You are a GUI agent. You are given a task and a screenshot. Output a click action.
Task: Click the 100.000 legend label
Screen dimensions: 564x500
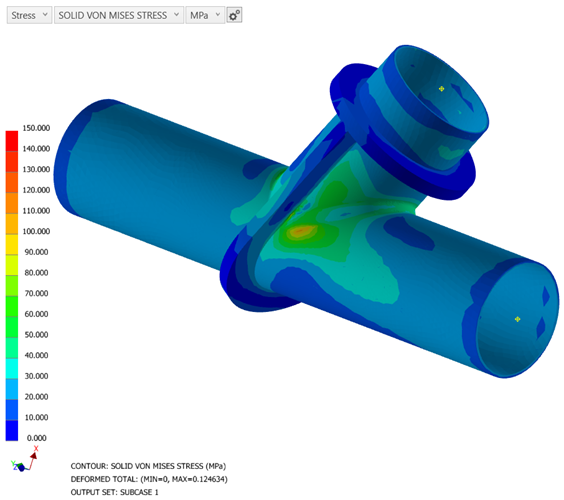pos(36,231)
